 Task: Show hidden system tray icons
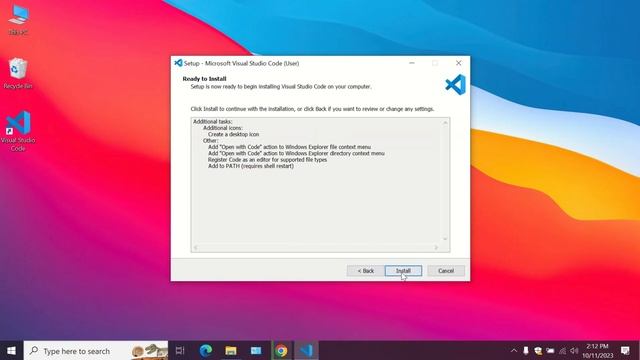513,351
